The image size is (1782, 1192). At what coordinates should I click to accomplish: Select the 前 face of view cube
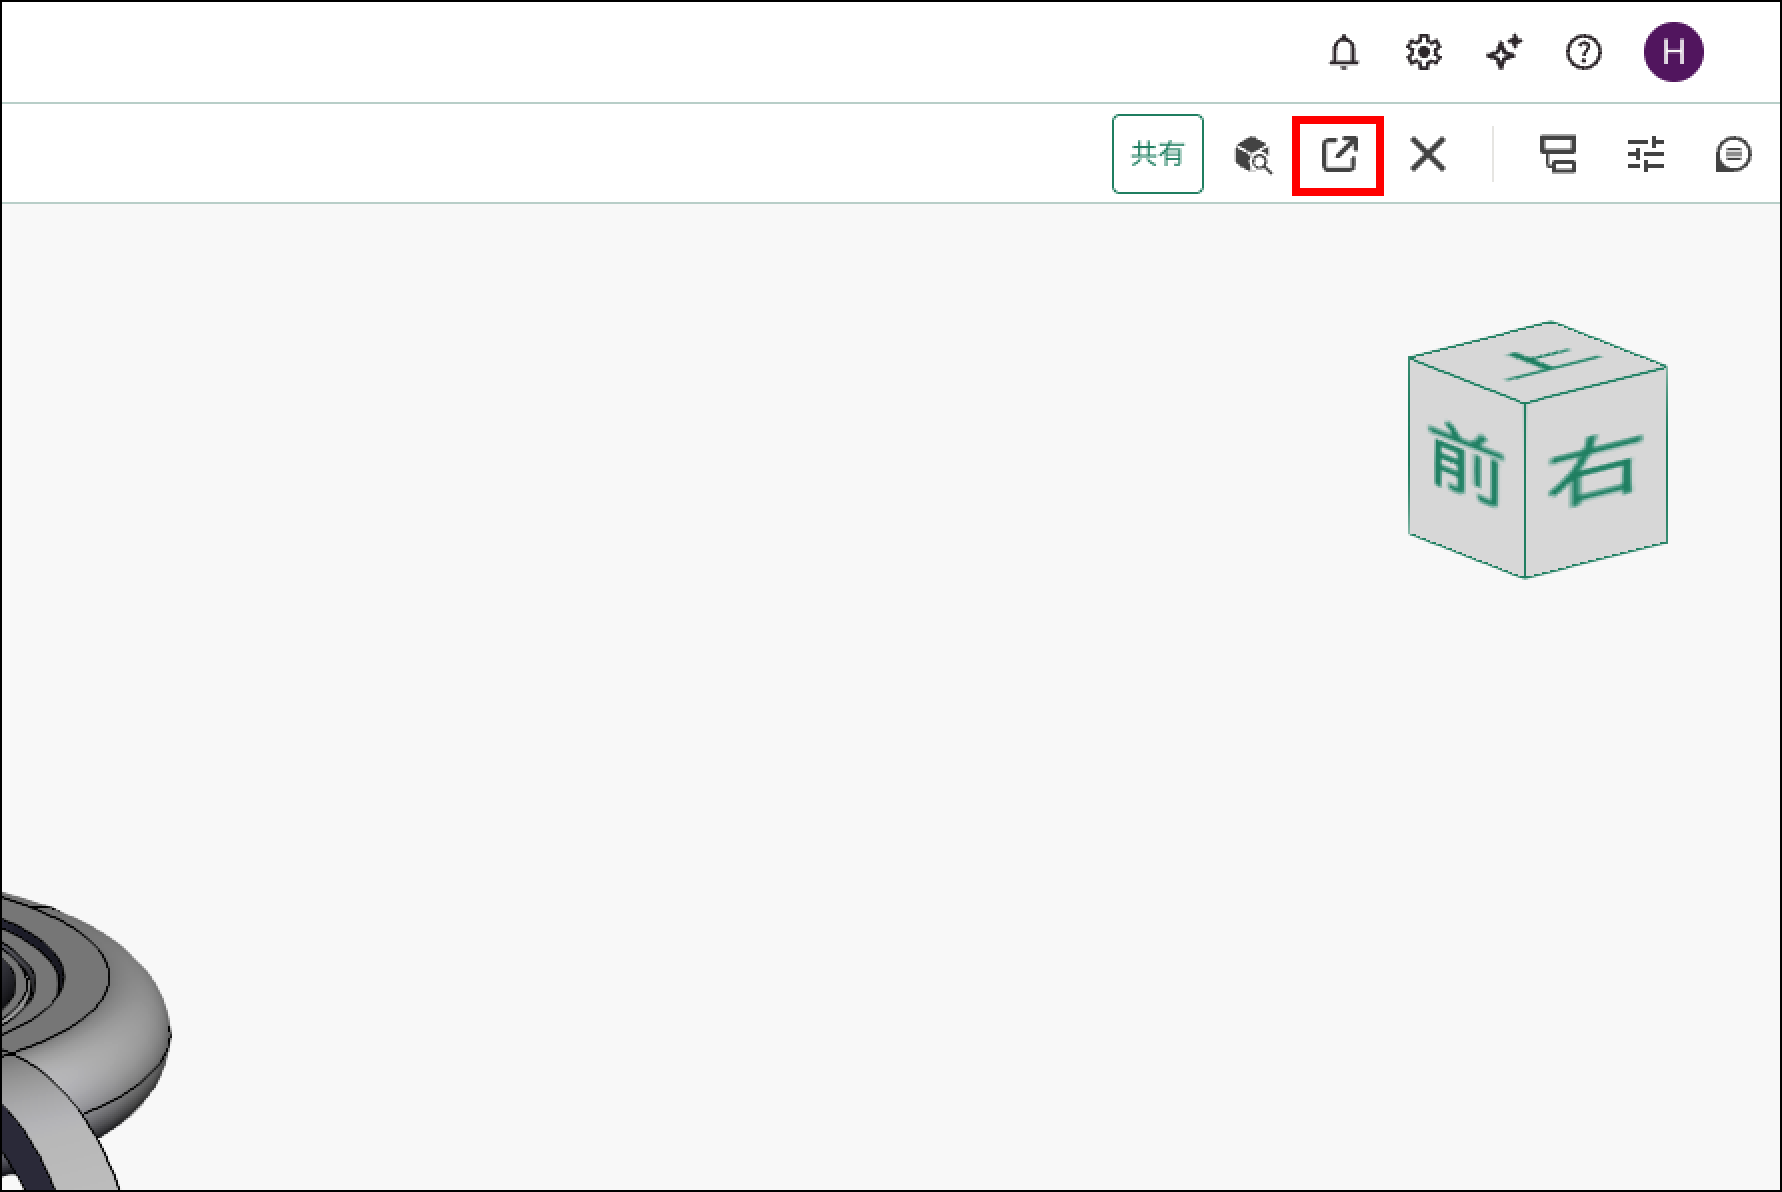pos(1467,466)
